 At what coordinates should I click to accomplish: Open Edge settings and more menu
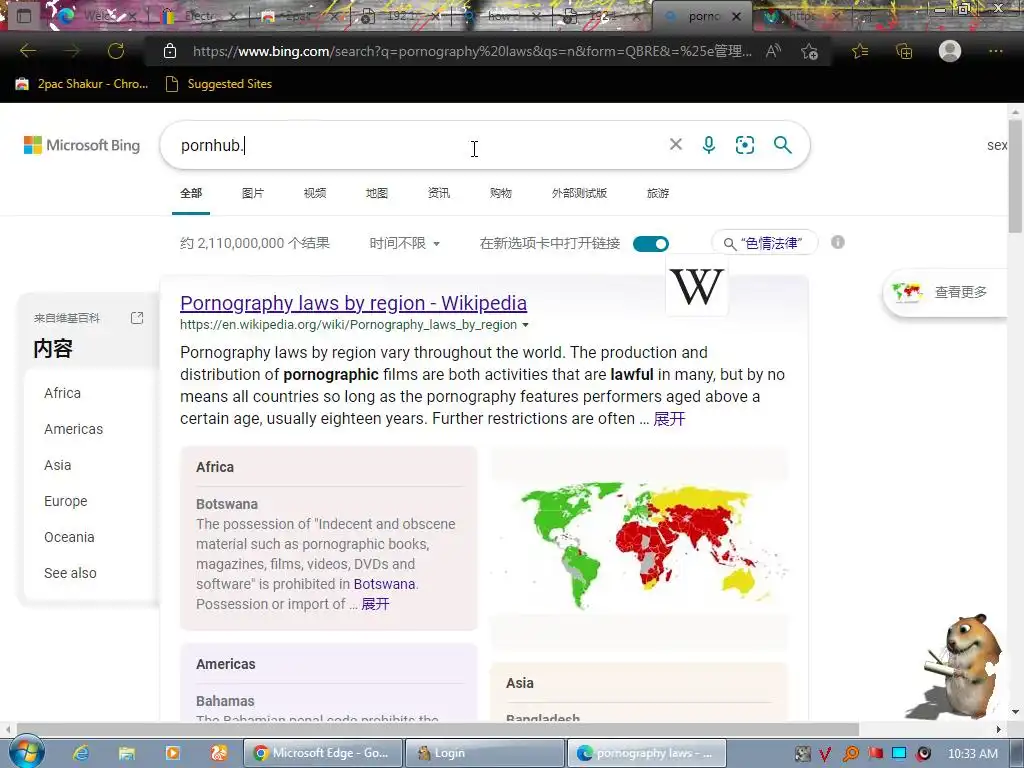[995, 51]
